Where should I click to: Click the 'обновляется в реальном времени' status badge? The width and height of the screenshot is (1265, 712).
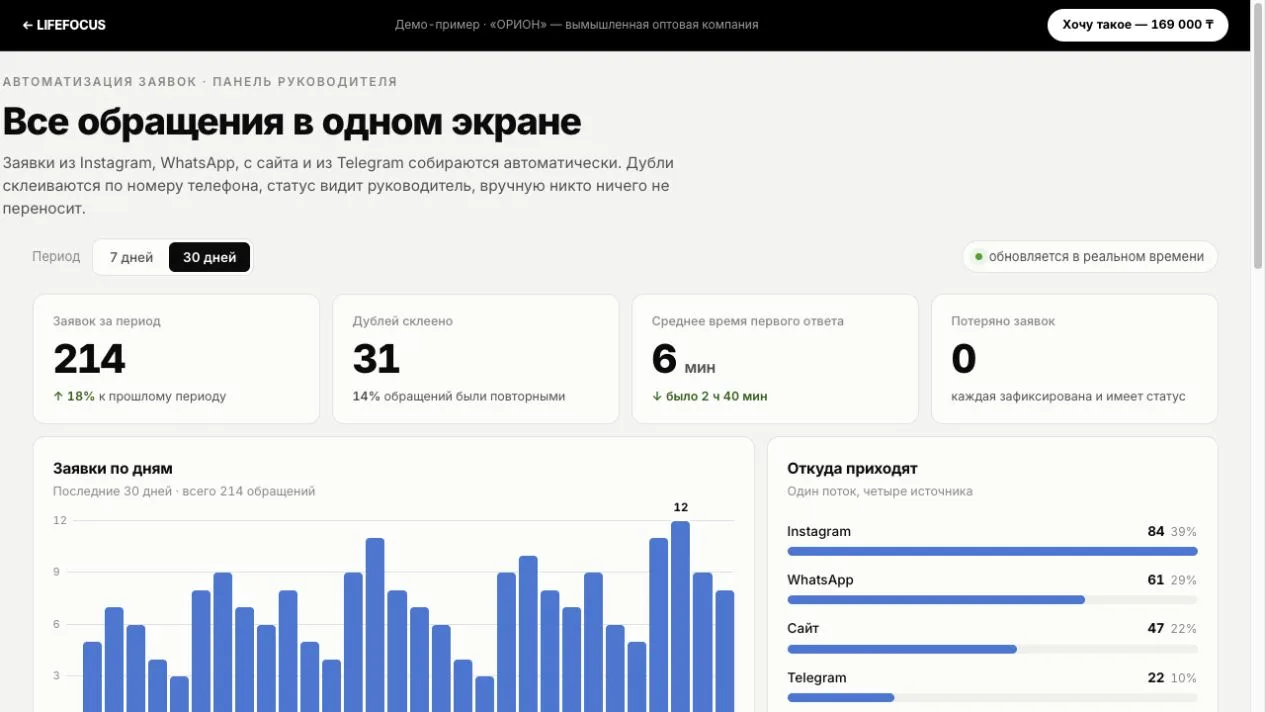point(1090,257)
